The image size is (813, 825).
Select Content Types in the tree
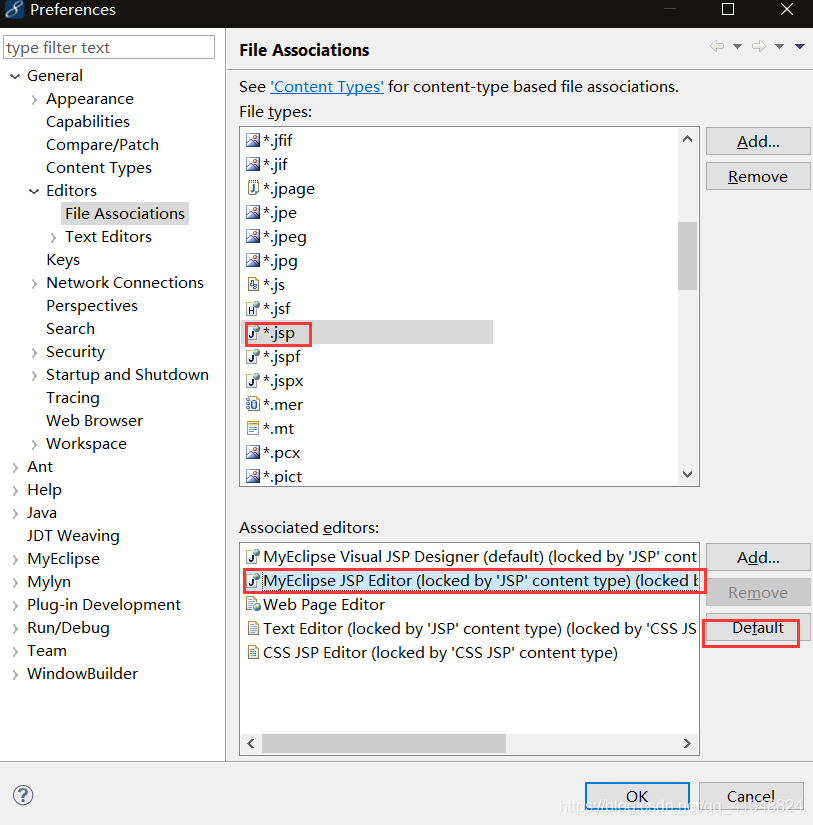click(x=99, y=168)
